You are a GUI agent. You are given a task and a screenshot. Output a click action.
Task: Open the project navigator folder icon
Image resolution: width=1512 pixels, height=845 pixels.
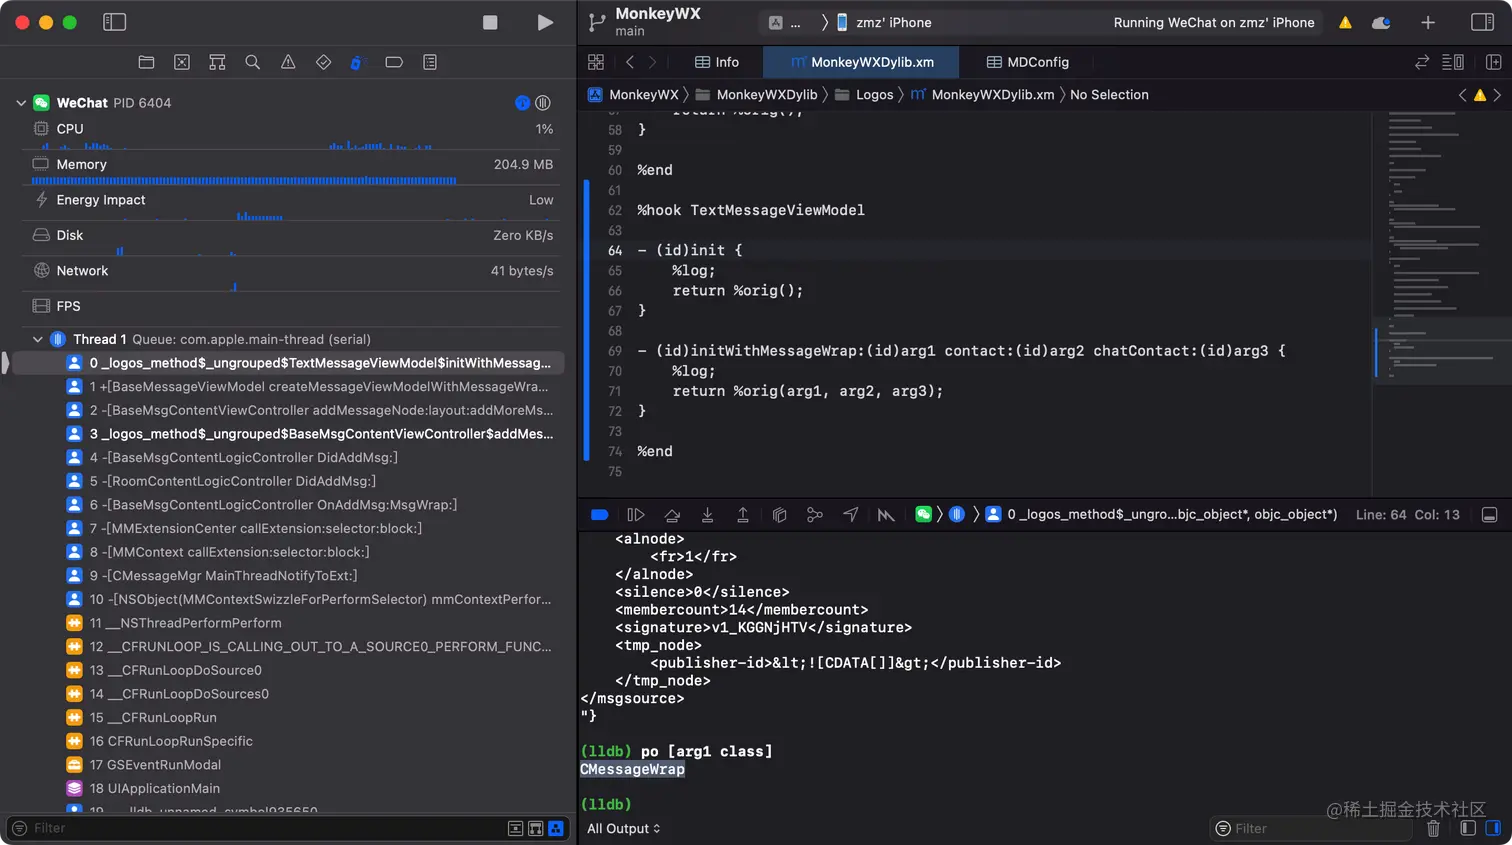146,62
